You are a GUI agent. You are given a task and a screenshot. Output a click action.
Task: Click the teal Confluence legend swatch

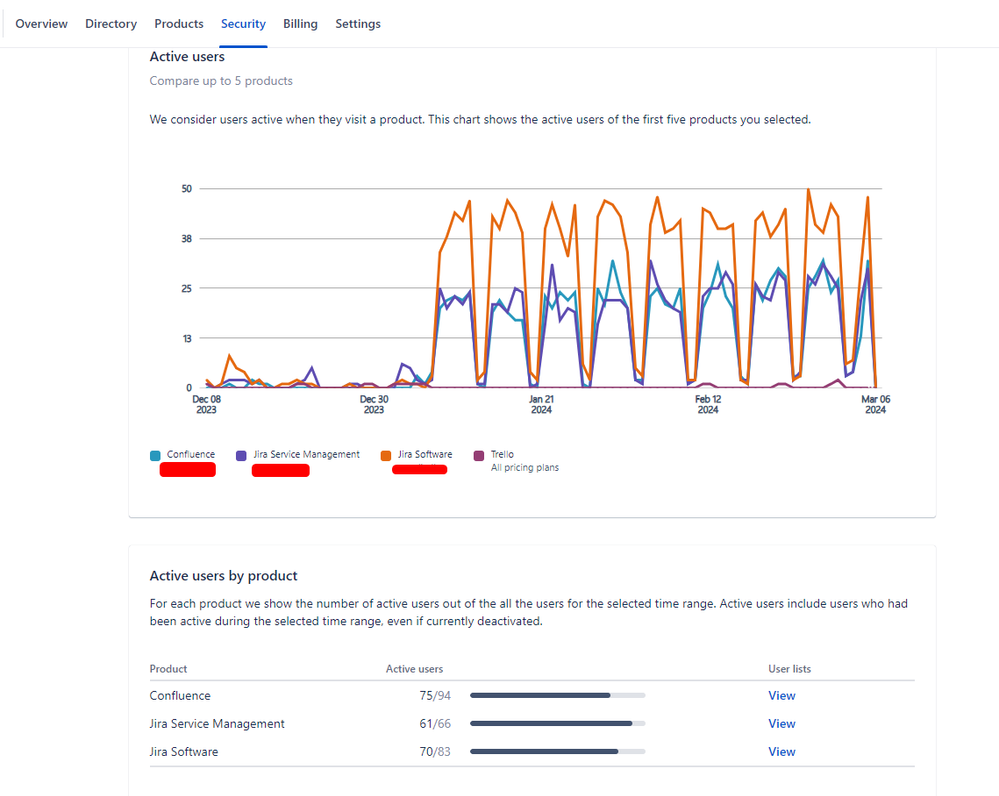point(157,454)
